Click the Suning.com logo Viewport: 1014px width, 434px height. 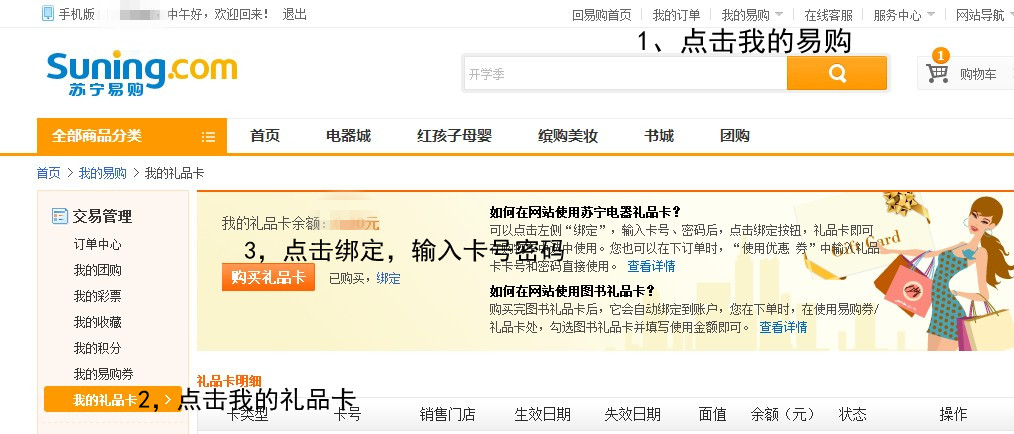(x=142, y=72)
